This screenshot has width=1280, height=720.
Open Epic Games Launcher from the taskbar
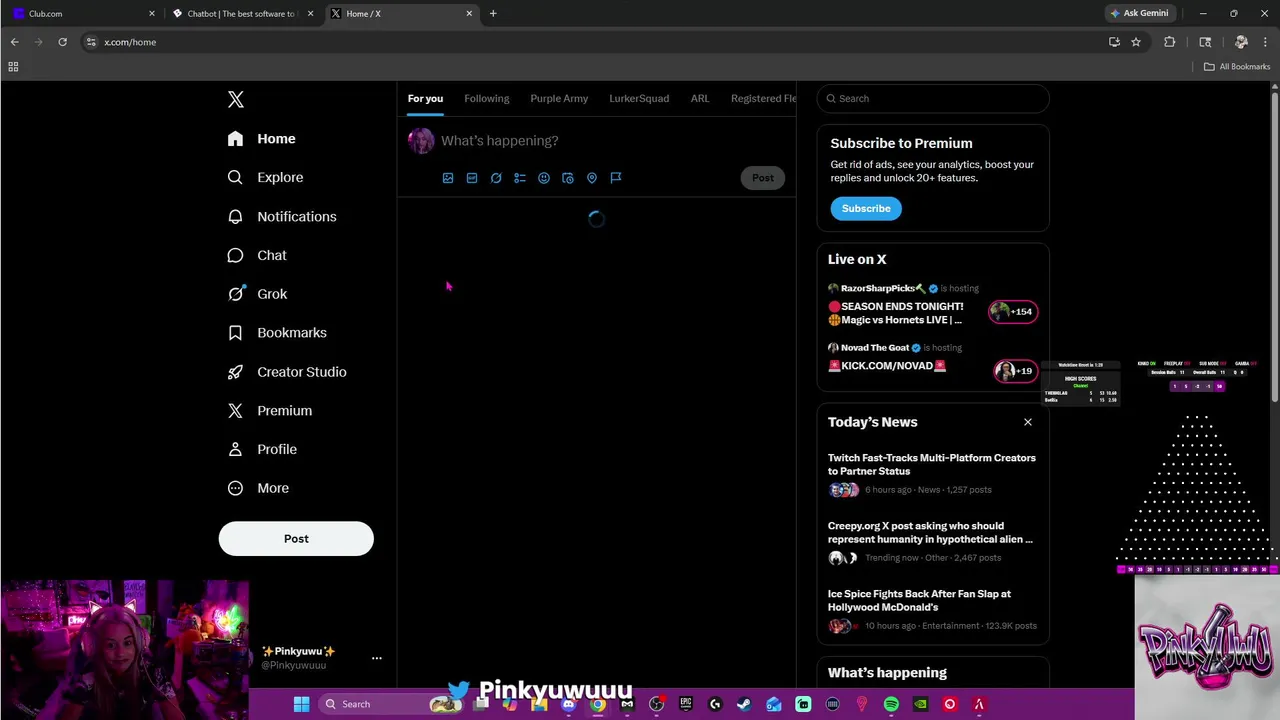(686, 704)
